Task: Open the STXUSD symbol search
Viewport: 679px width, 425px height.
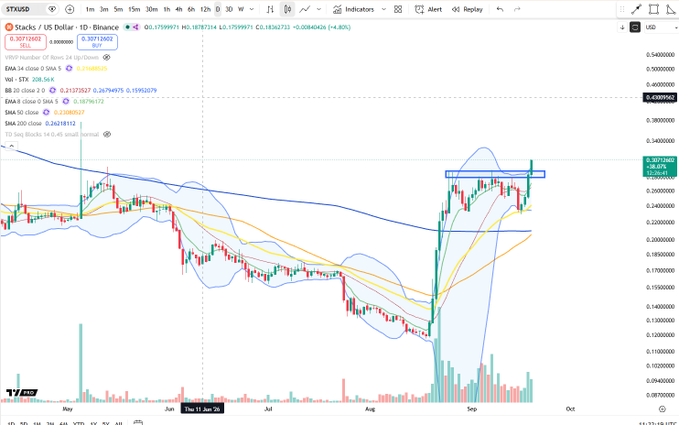Action: pyautogui.click(x=18, y=9)
